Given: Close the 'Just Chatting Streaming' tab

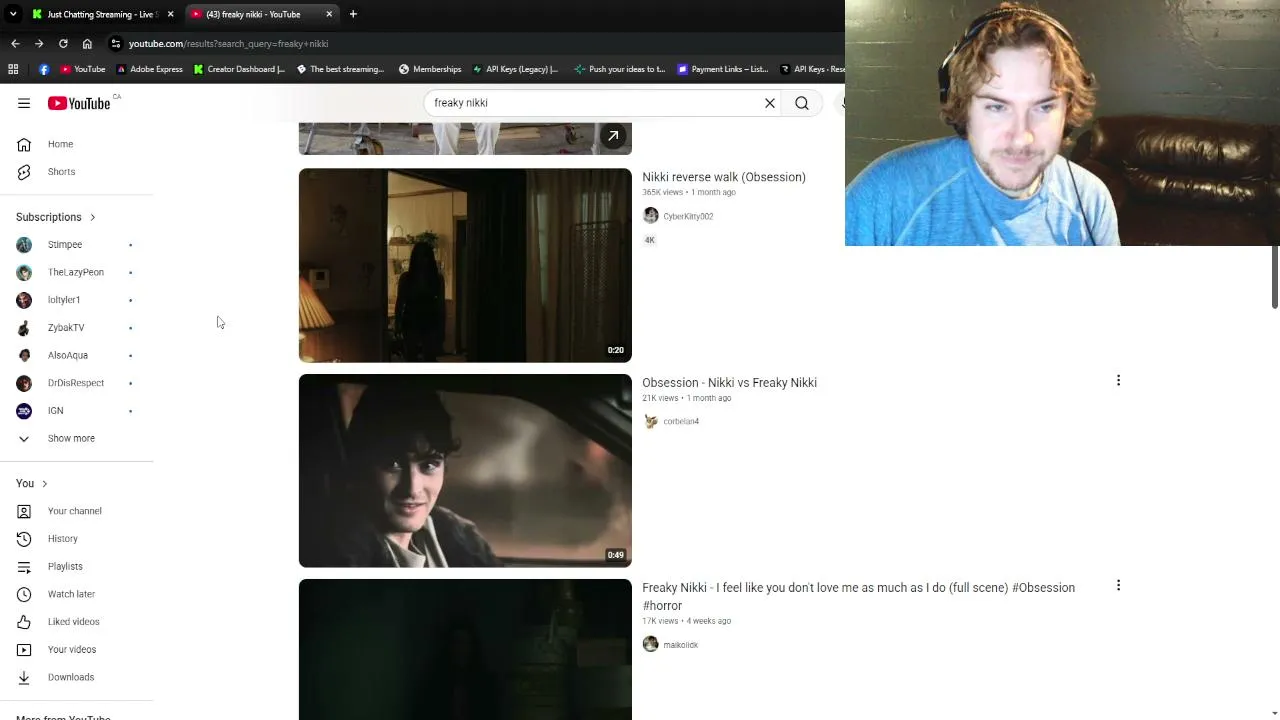Looking at the screenshot, I should click(x=171, y=14).
